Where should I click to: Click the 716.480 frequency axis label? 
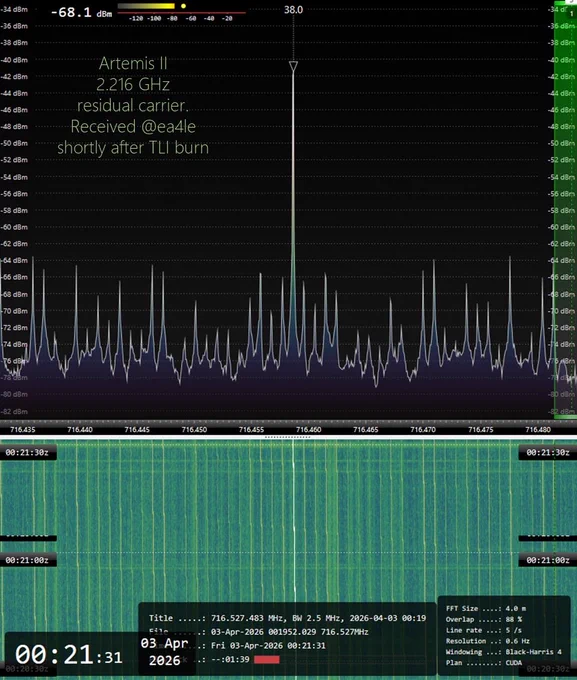point(538,429)
